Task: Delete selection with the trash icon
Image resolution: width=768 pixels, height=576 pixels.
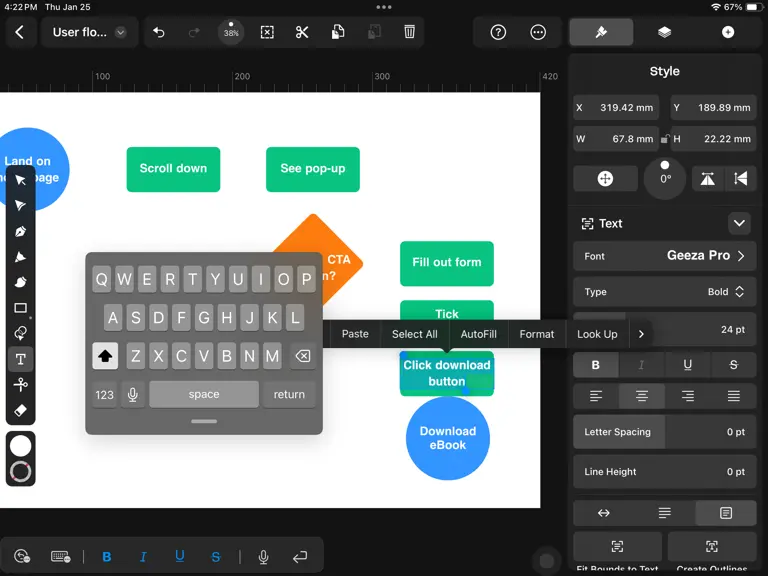Action: point(409,32)
